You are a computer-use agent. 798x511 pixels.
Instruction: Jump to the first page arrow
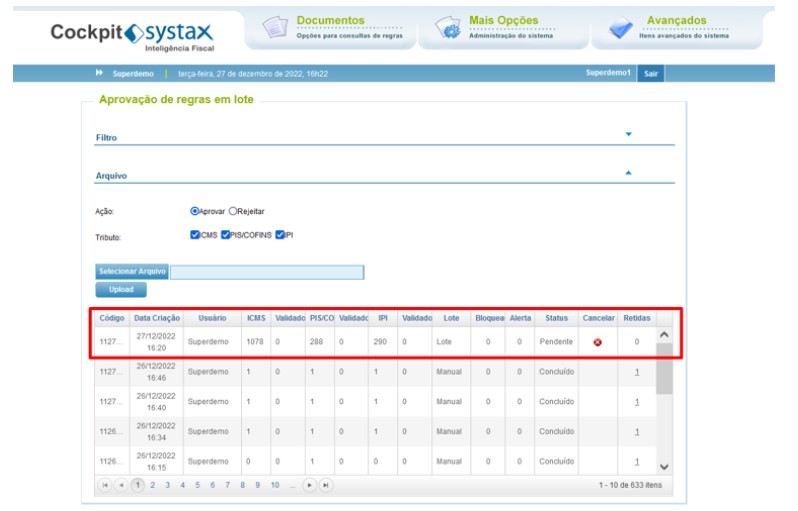(x=104, y=486)
